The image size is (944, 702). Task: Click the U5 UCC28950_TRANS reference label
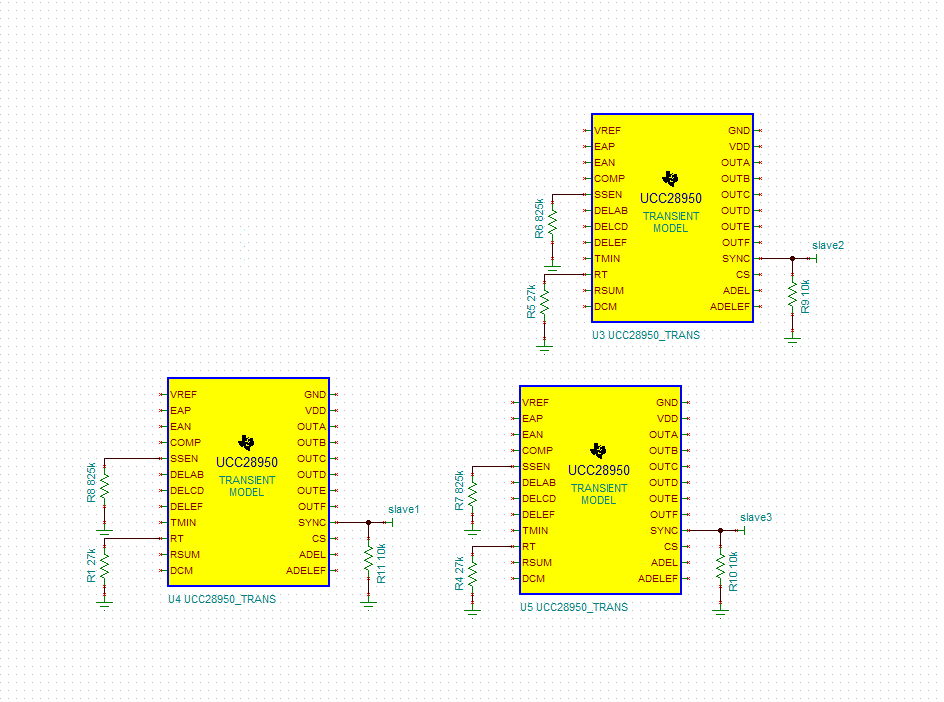574,607
